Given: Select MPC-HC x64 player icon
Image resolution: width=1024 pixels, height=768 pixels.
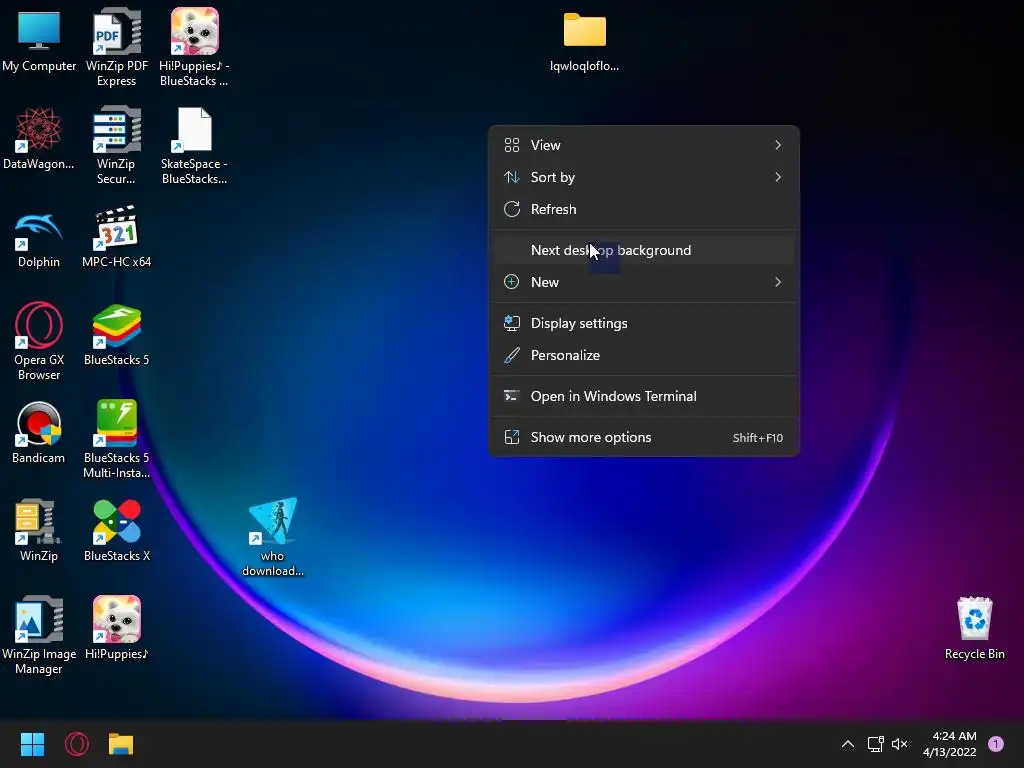Looking at the screenshot, I should point(116,236).
